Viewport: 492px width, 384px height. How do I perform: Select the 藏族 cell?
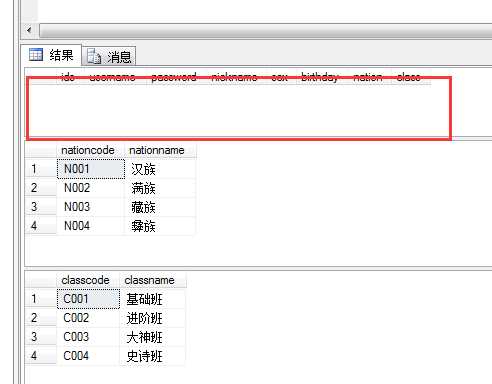pos(160,207)
